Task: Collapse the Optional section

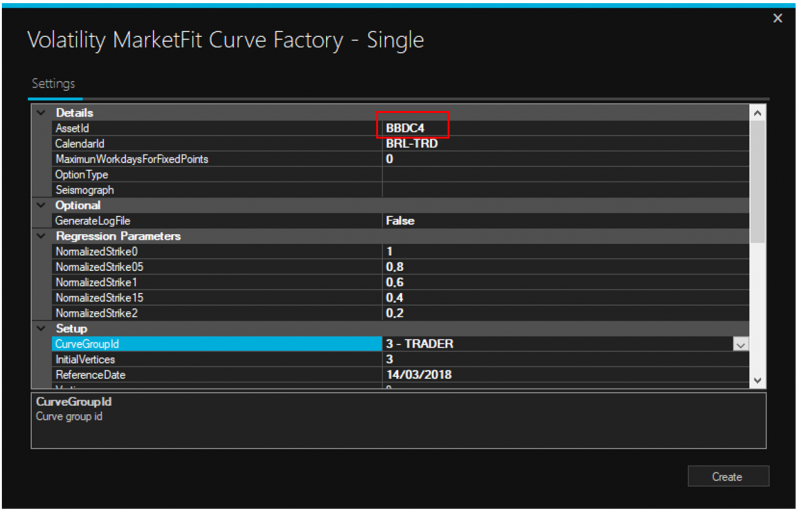Action: click(40, 205)
